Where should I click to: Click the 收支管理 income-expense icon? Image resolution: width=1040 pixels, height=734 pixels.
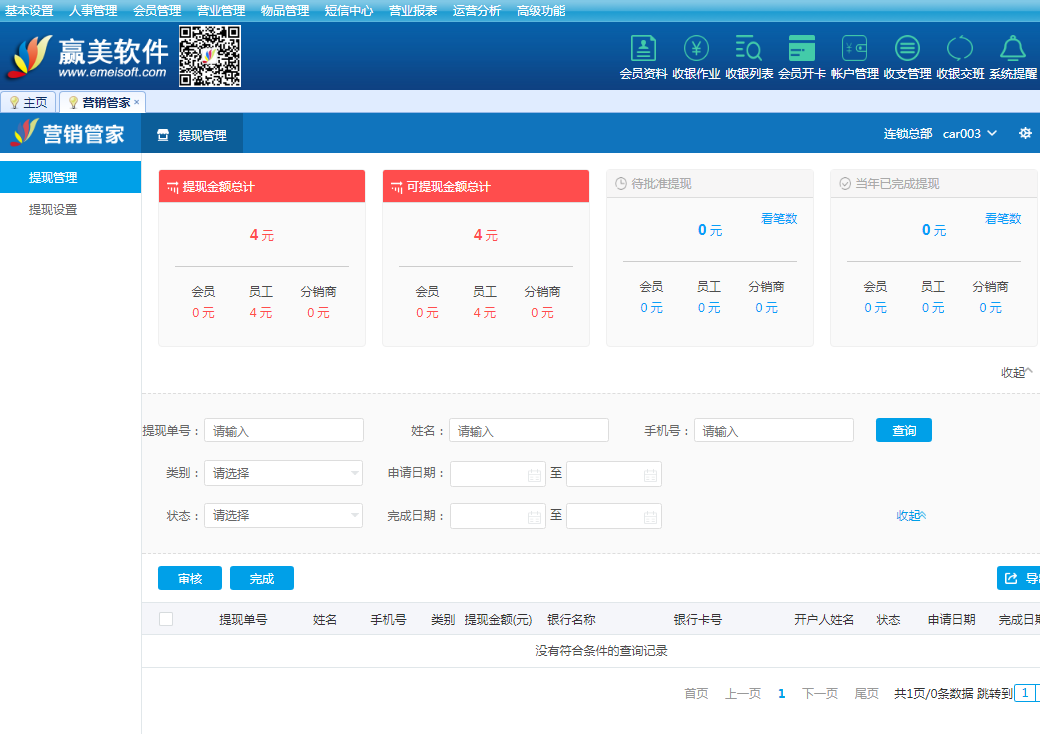(907, 49)
